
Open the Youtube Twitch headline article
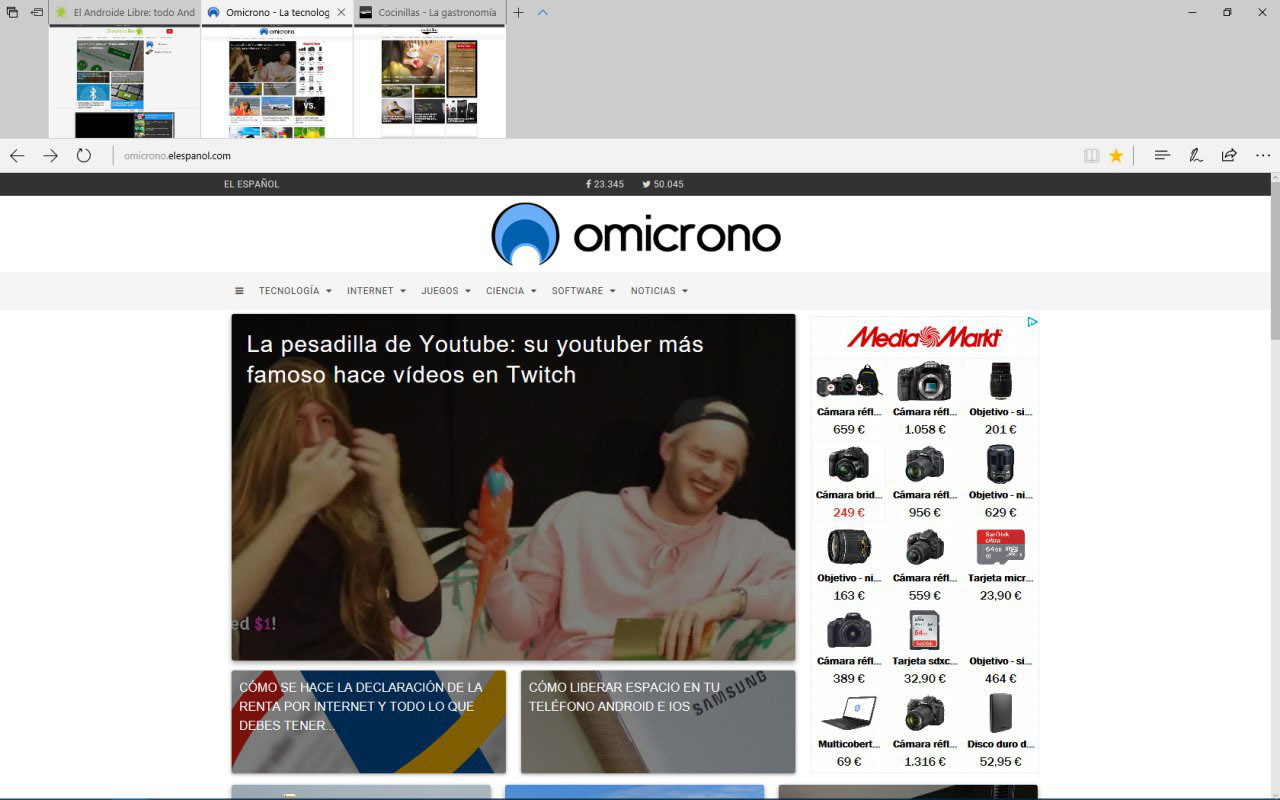click(475, 359)
